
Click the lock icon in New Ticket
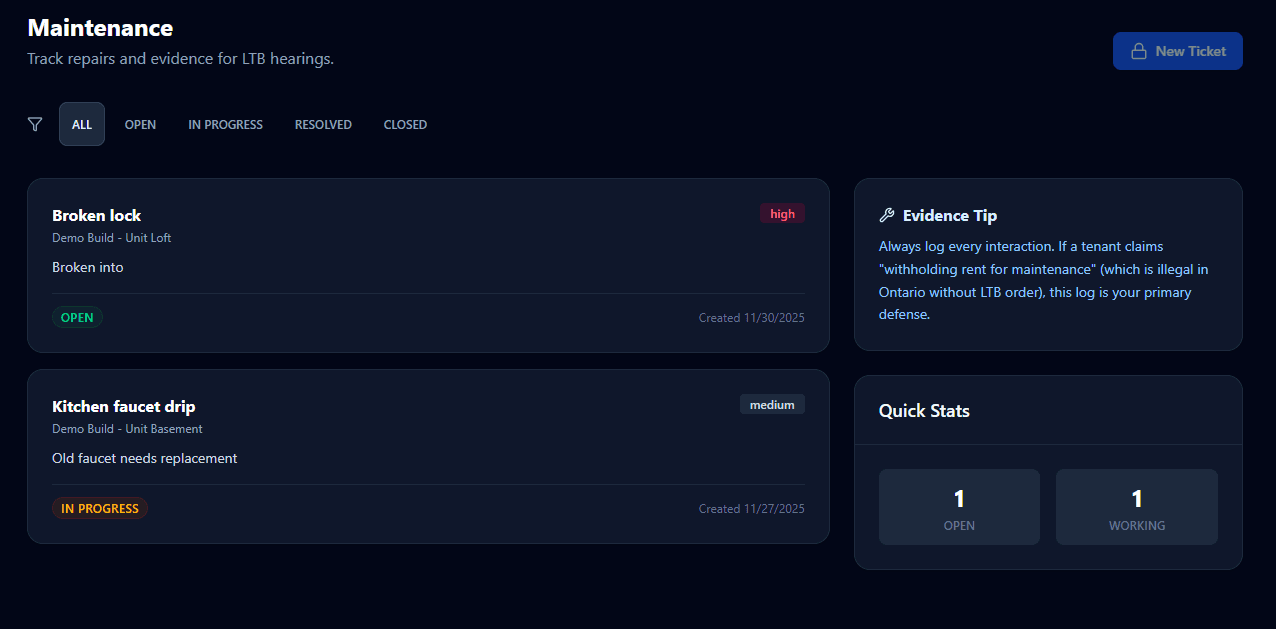(1138, 51)
